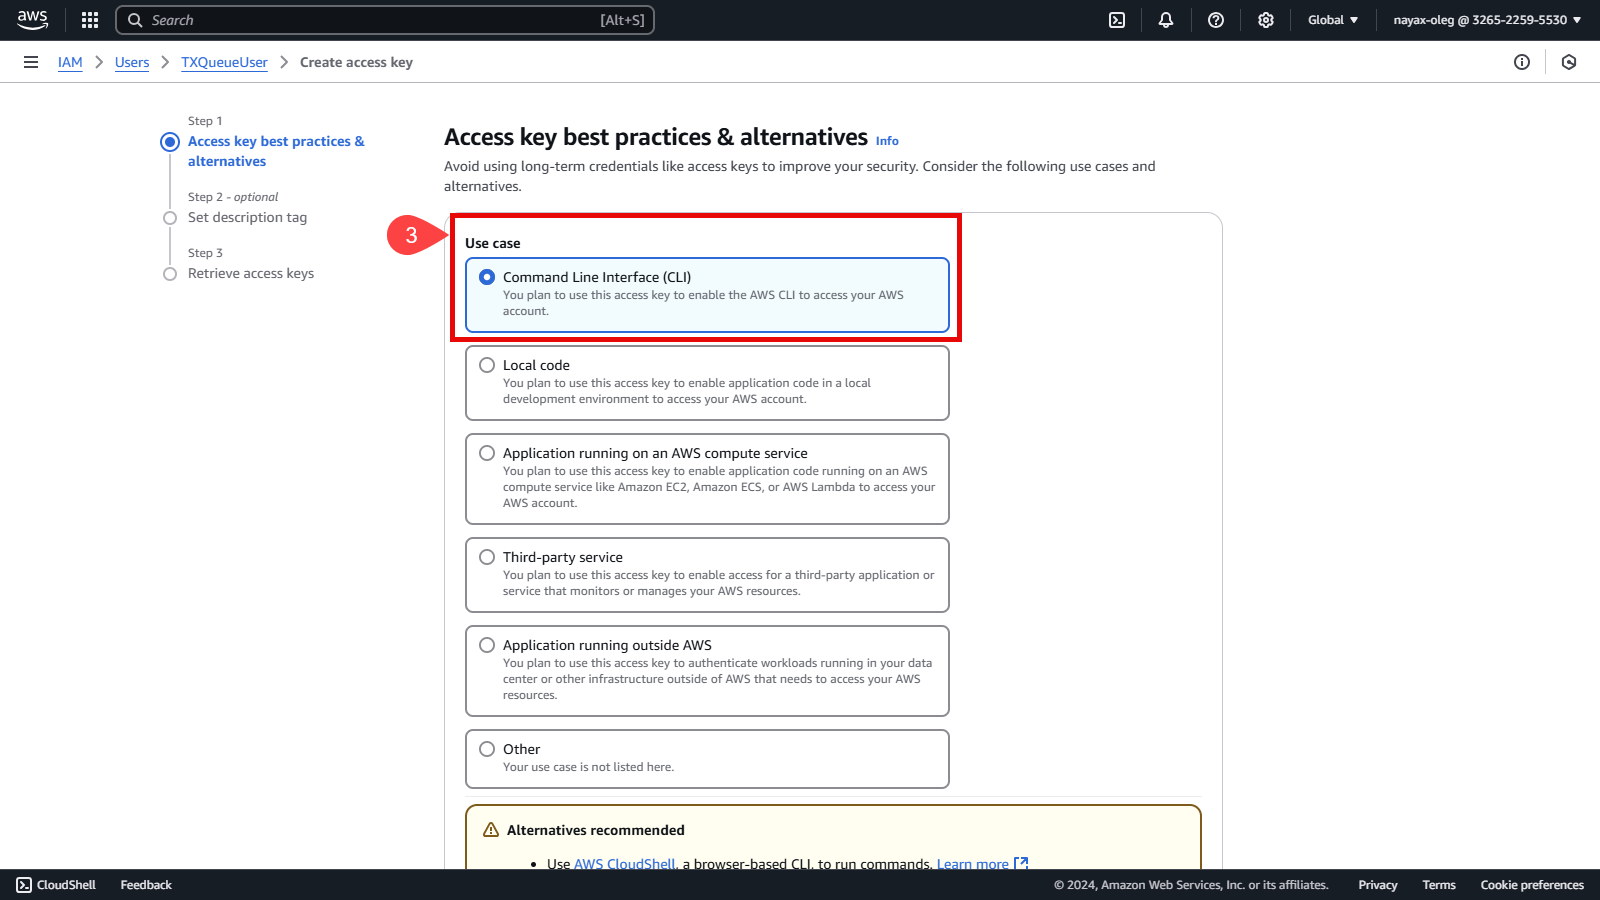Open Cookie preferences
Image resolution: width=1600 pixels, height=900 pixels.
pyautogui.click(x=1532, y=885)
